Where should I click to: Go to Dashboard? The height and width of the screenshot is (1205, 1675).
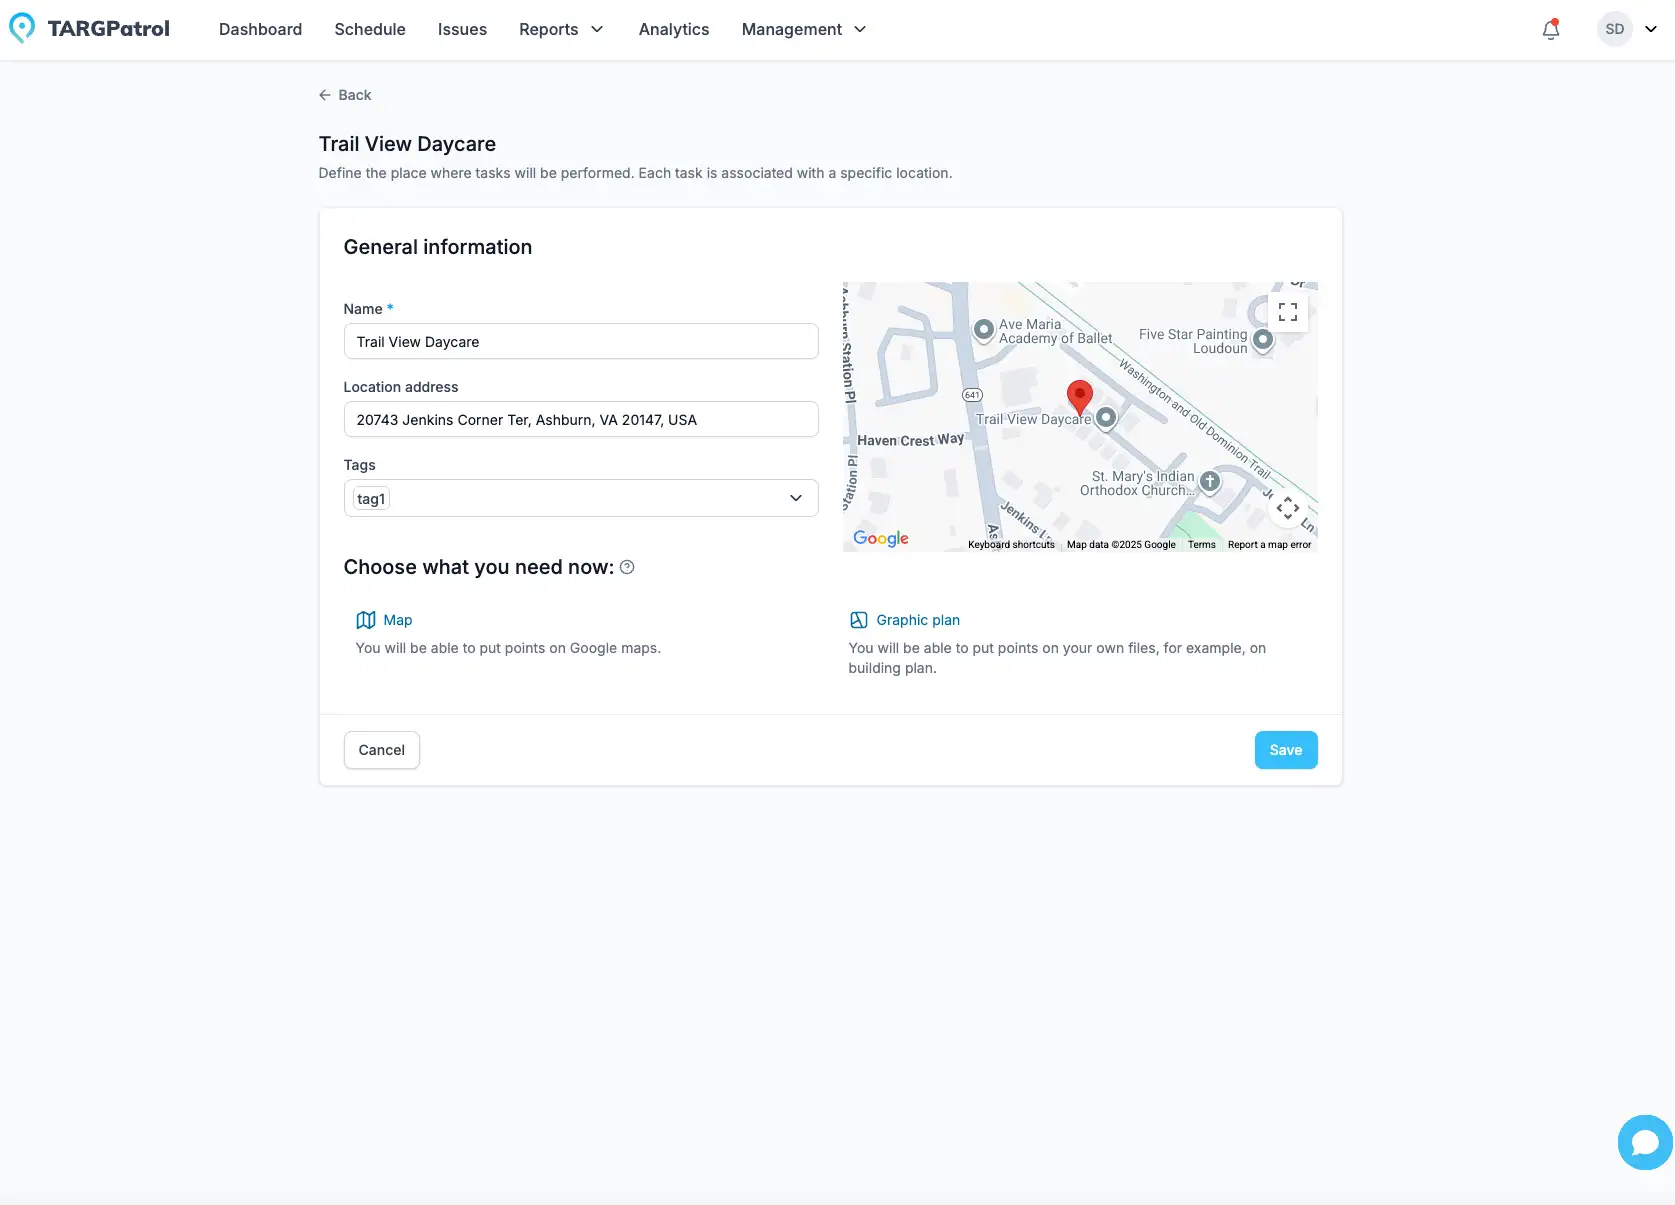point(261,29)
